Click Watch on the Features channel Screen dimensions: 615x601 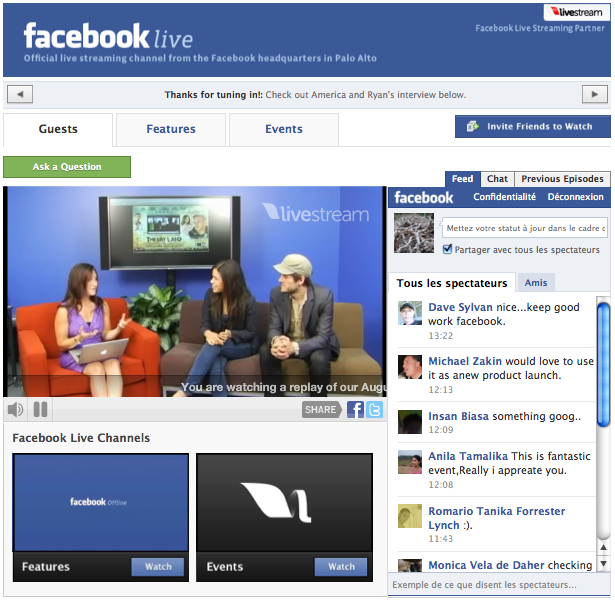(x=158, y=566)
